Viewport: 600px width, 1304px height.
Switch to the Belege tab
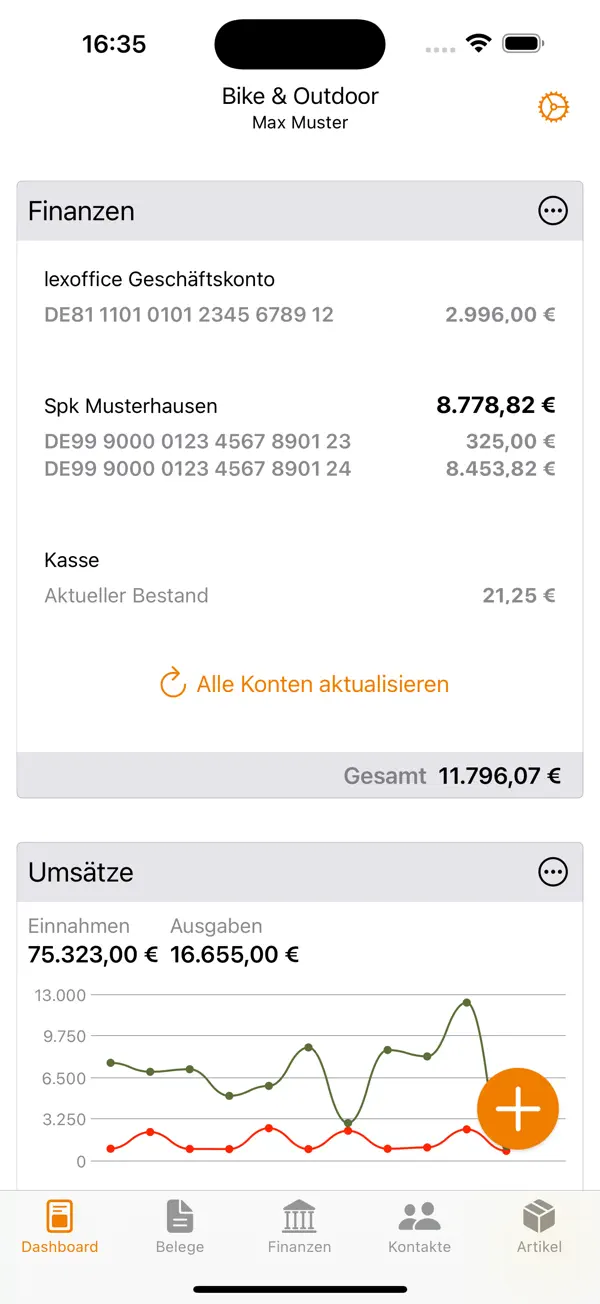coord(179,1225)
